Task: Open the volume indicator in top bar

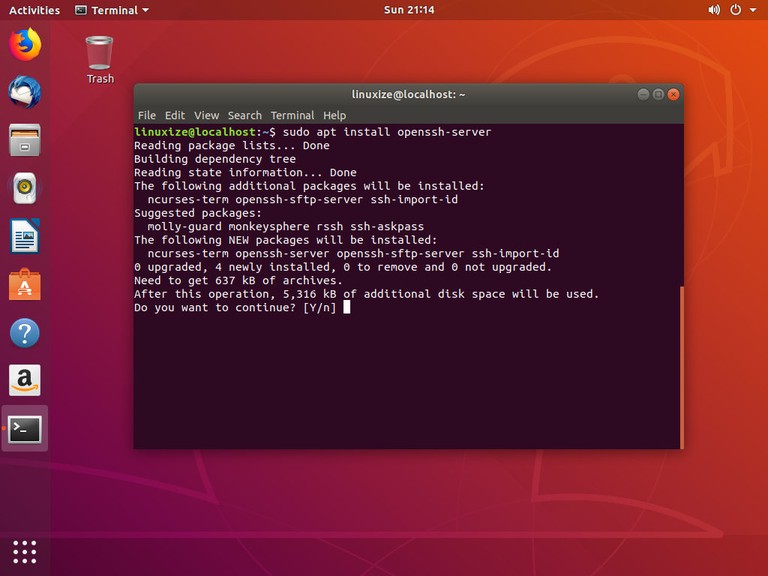Action: (x=714, y=10)
